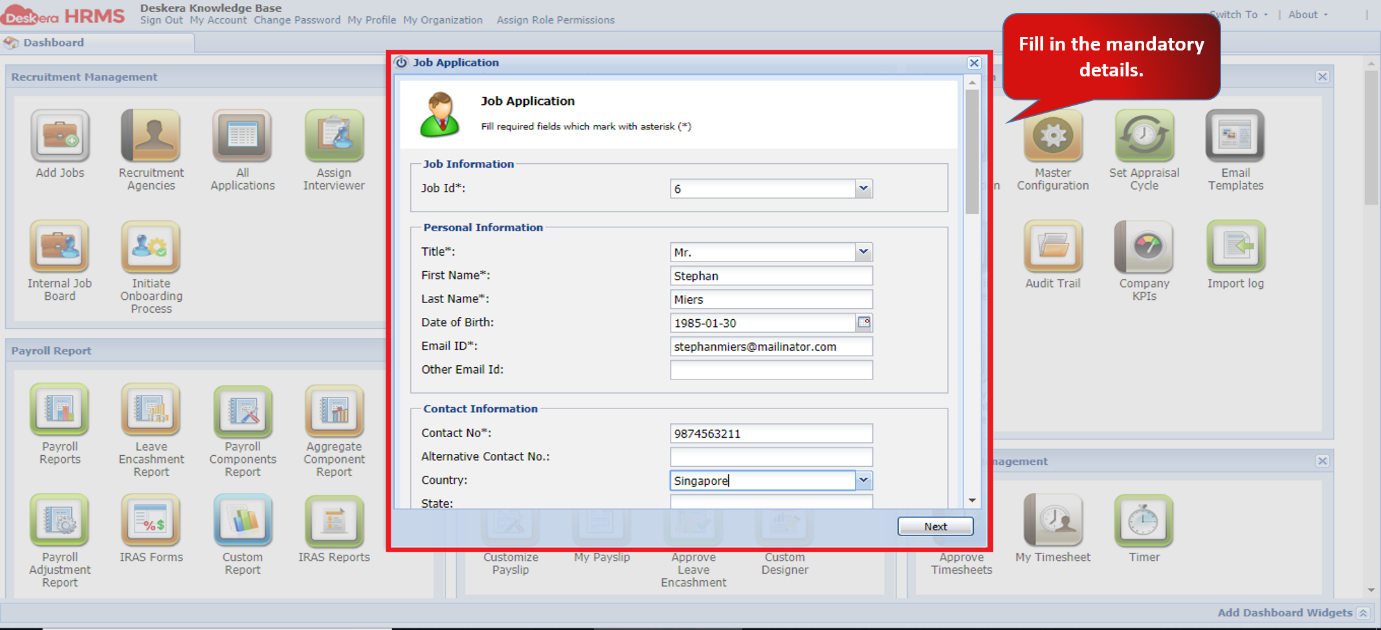The image size is (1381, 630).
Task: Expand the Job Id dropdown
Action: 864,188
